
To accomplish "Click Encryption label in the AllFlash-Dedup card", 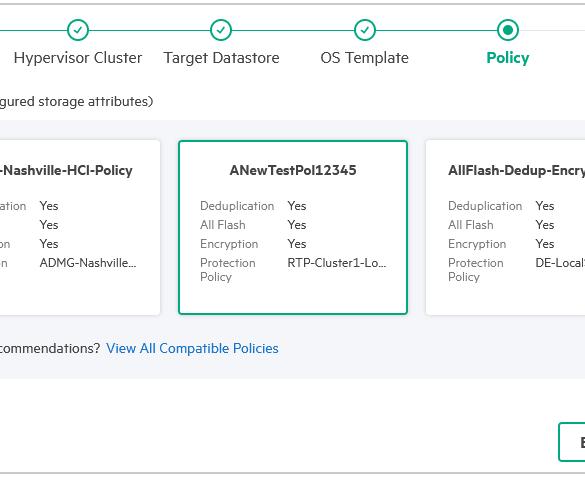I will click(477, 244).
